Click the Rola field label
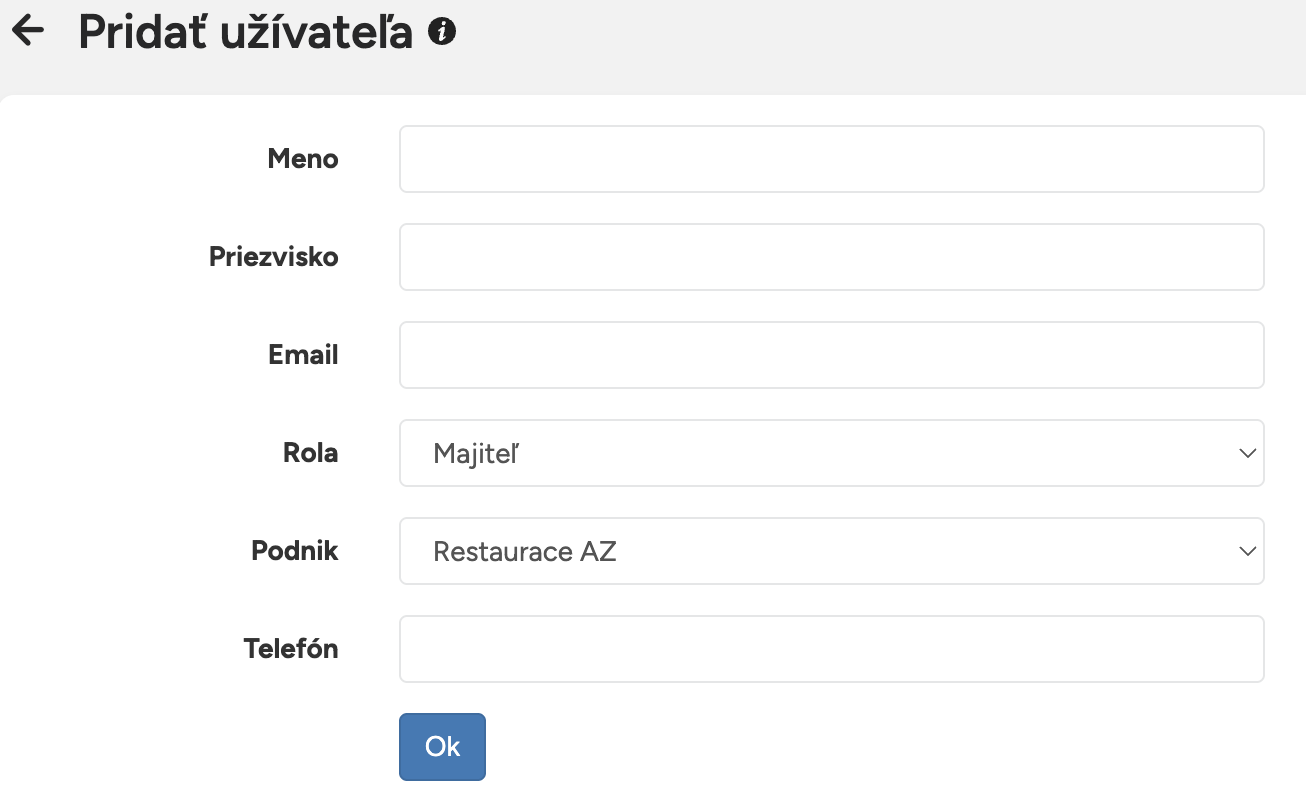 [x=311, y=453]
